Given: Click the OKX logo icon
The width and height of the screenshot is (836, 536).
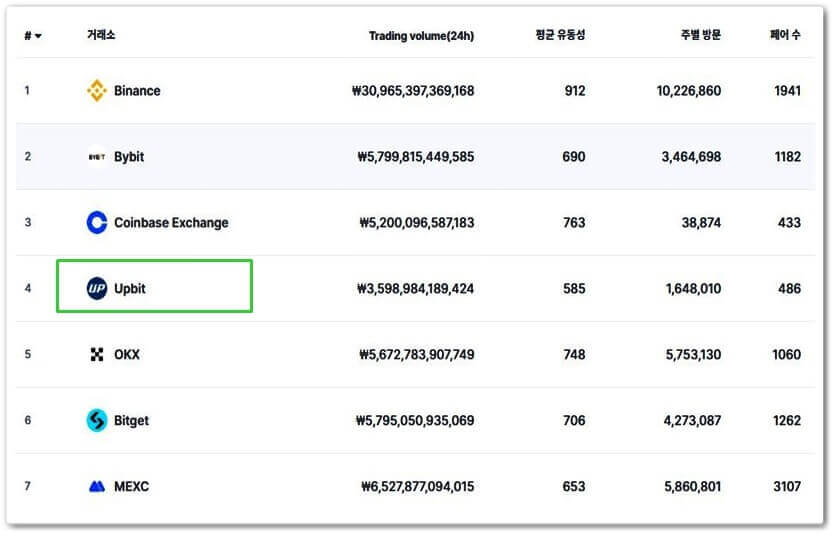Looking at the screenshot, I should 97,355.
